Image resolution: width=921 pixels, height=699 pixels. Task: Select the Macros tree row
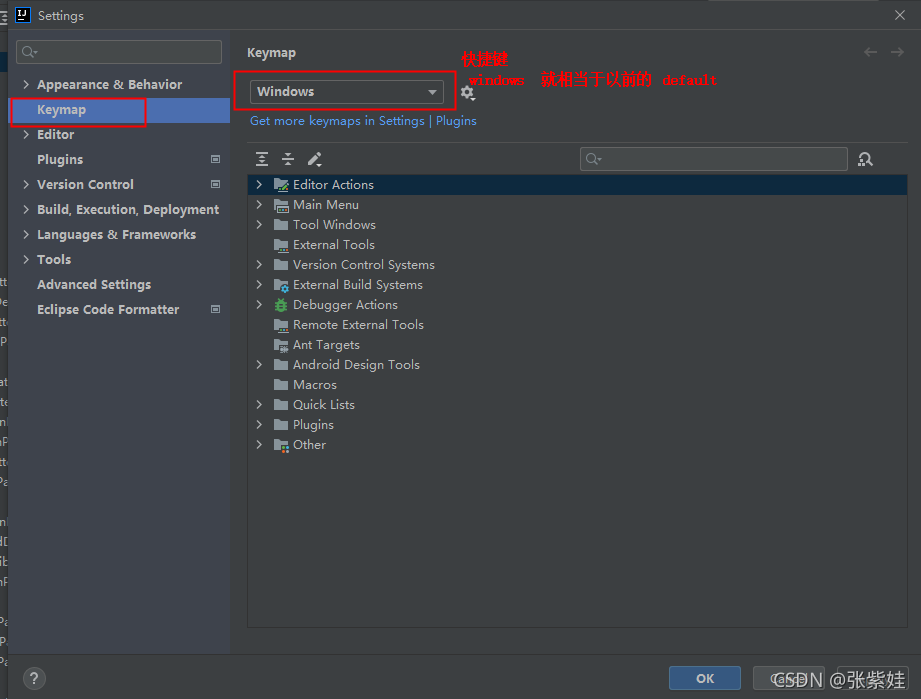(577, 385)
